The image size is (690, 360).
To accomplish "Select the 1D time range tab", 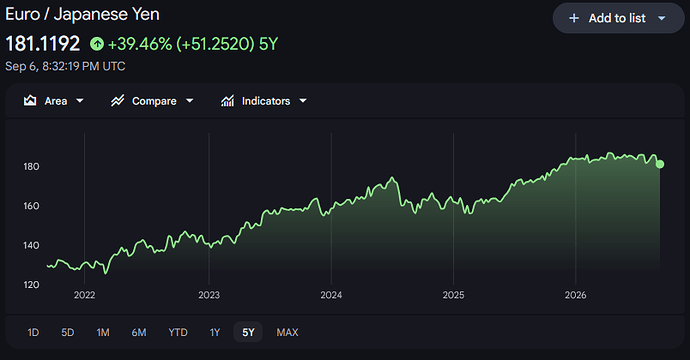I will point(33,332).
